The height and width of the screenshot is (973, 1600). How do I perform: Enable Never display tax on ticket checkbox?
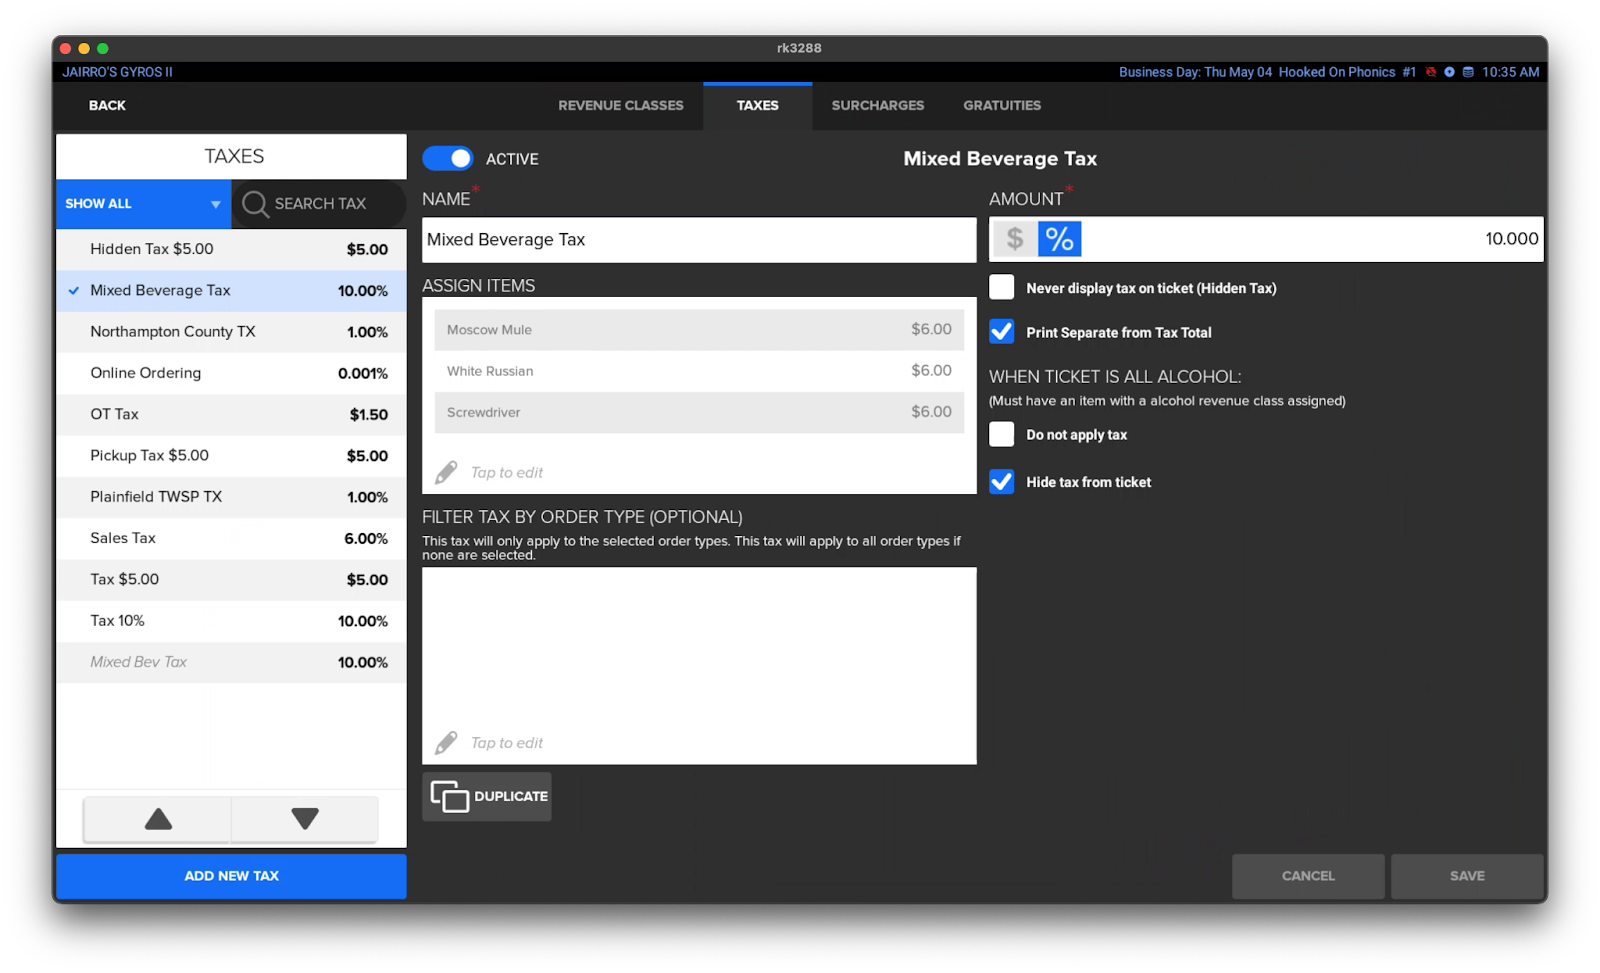pyautogui.click(x=1001, y=288)
